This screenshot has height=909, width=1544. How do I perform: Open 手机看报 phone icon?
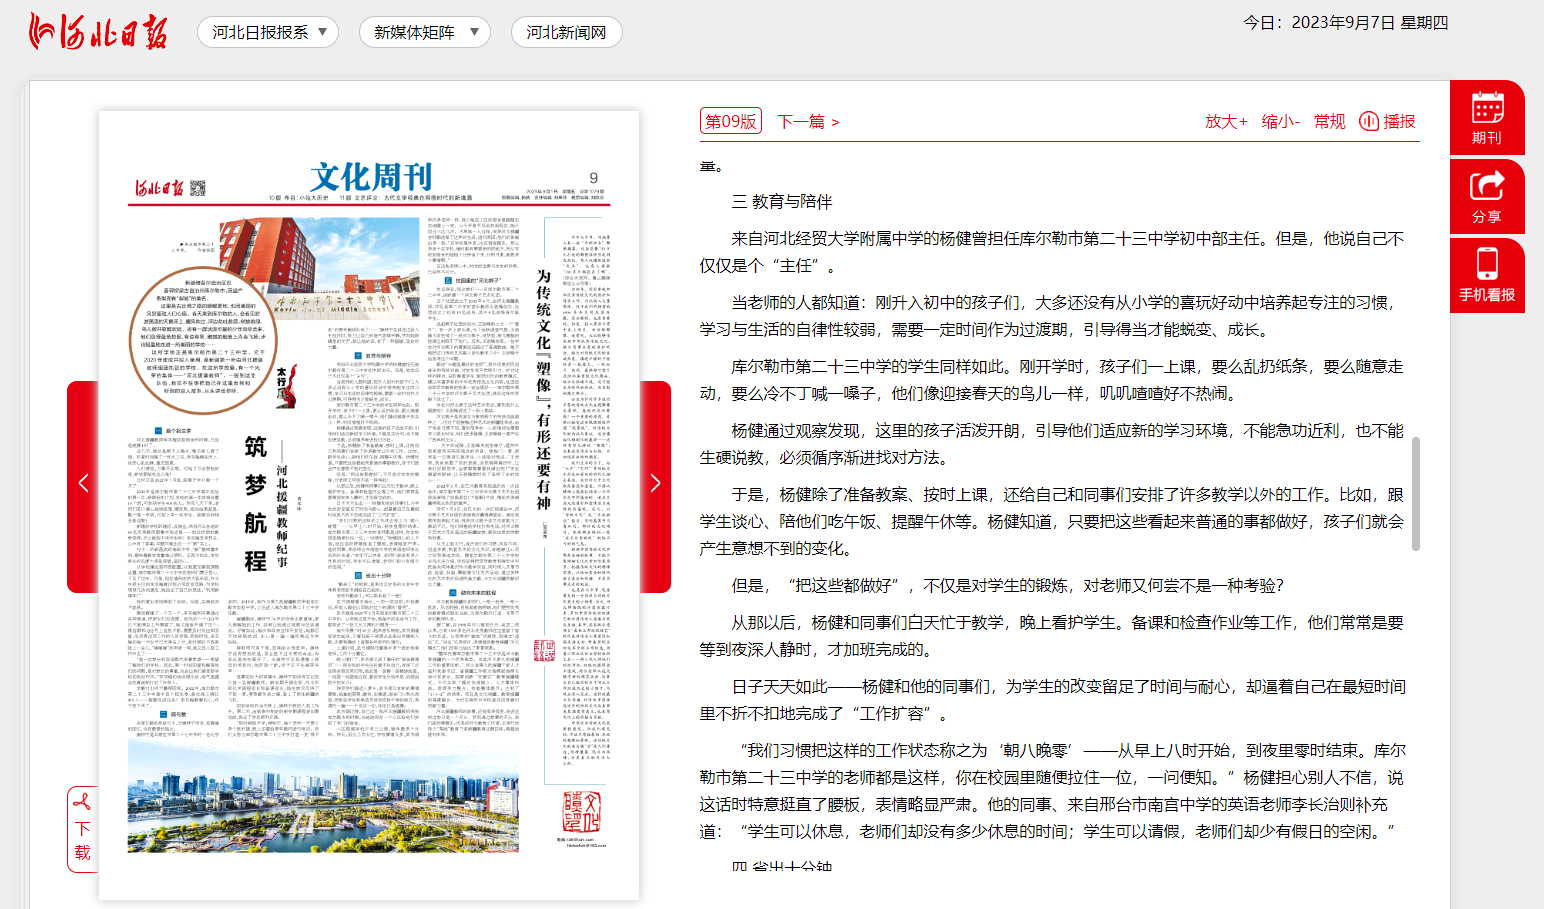coord(1487,275)
